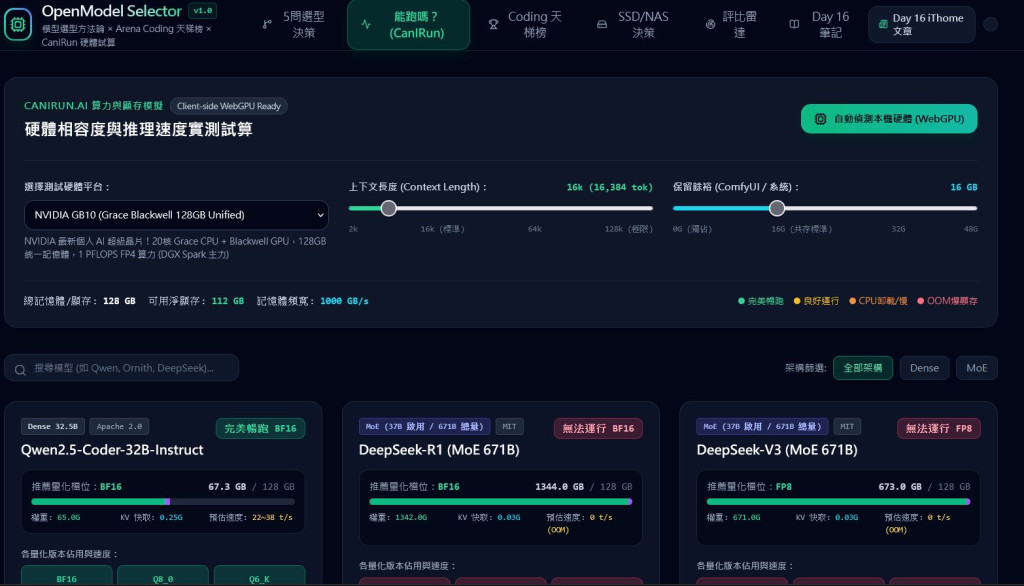1024x586 pixels.
Task: Click the Apache 2.0 license tag
Action: click(119, 427)
